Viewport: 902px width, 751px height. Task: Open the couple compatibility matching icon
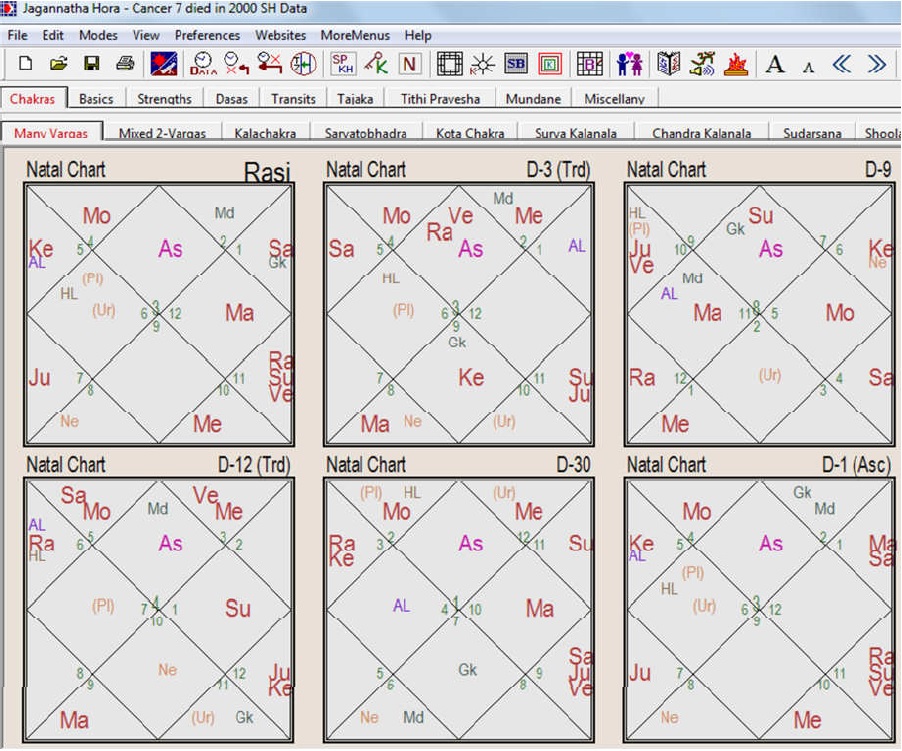pyautogui.click(x=629, y=64)
